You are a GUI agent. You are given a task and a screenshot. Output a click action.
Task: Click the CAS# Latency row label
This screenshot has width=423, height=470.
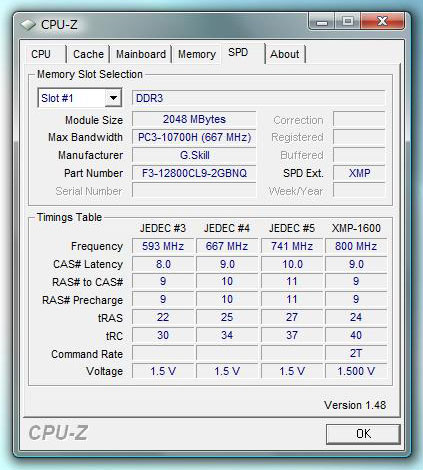coord(88,264)
